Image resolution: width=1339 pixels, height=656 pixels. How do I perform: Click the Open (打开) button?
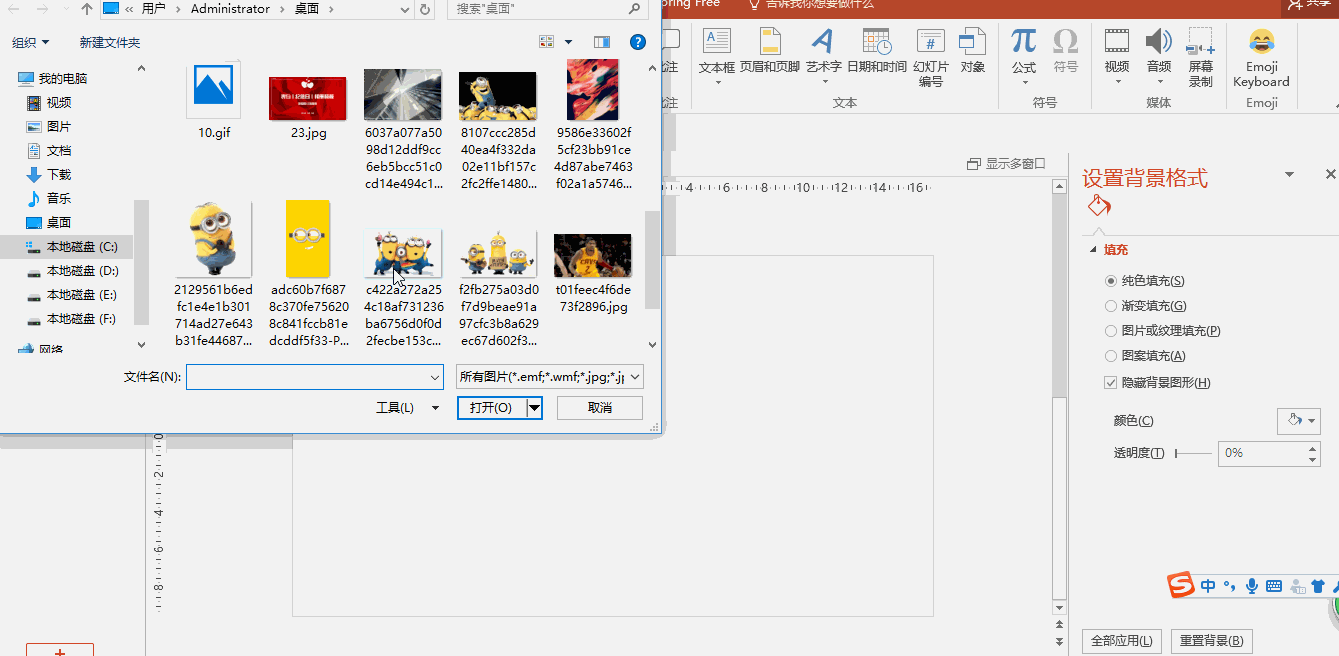pos(492,407)
